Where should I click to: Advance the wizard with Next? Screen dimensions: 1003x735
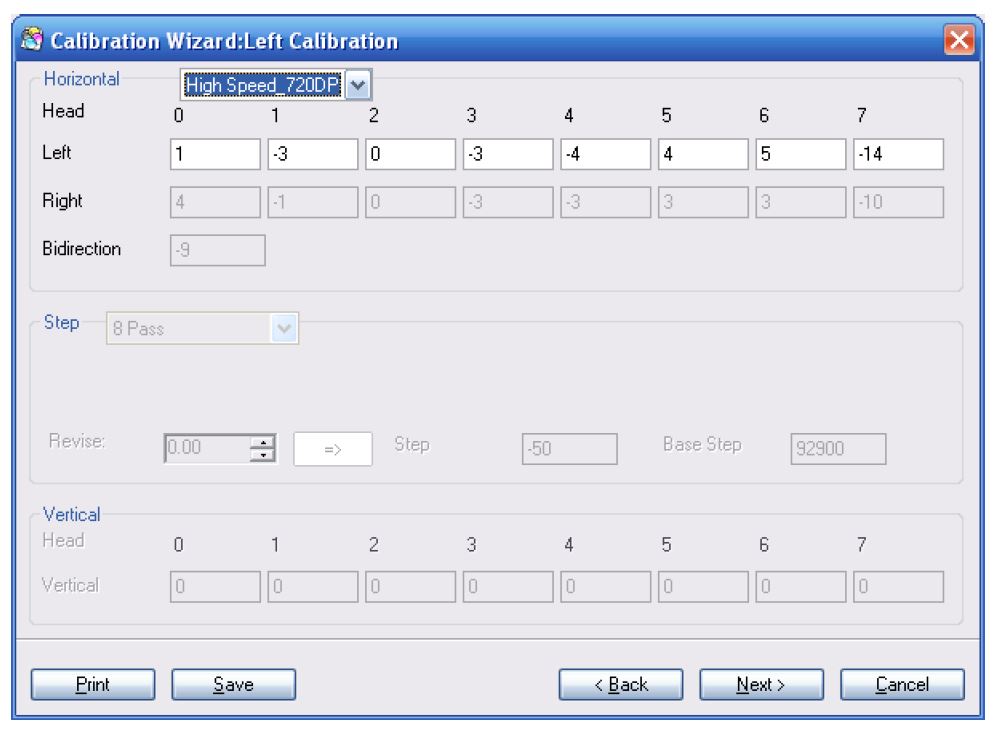tap(761, 685)
